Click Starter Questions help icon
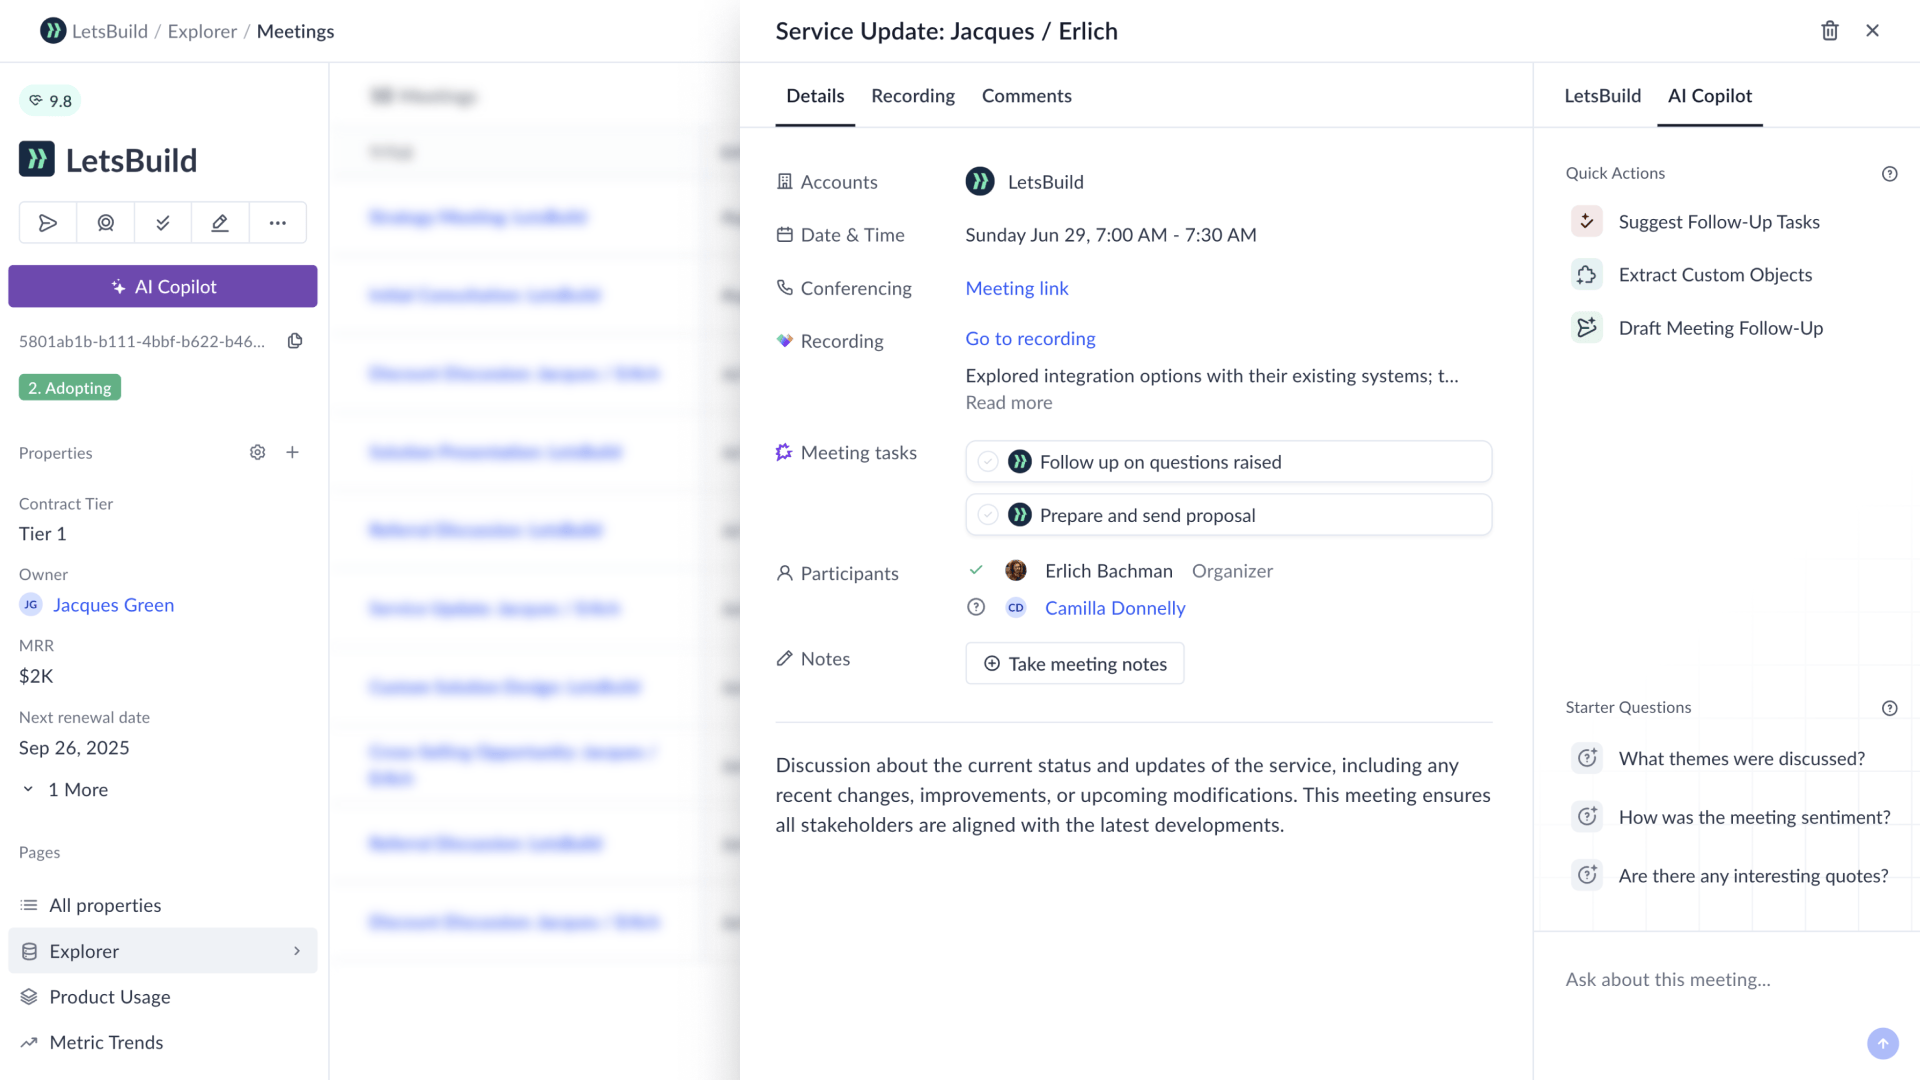The width and height of the screenshot is (1920, 1080). (x=1889, y=708)
